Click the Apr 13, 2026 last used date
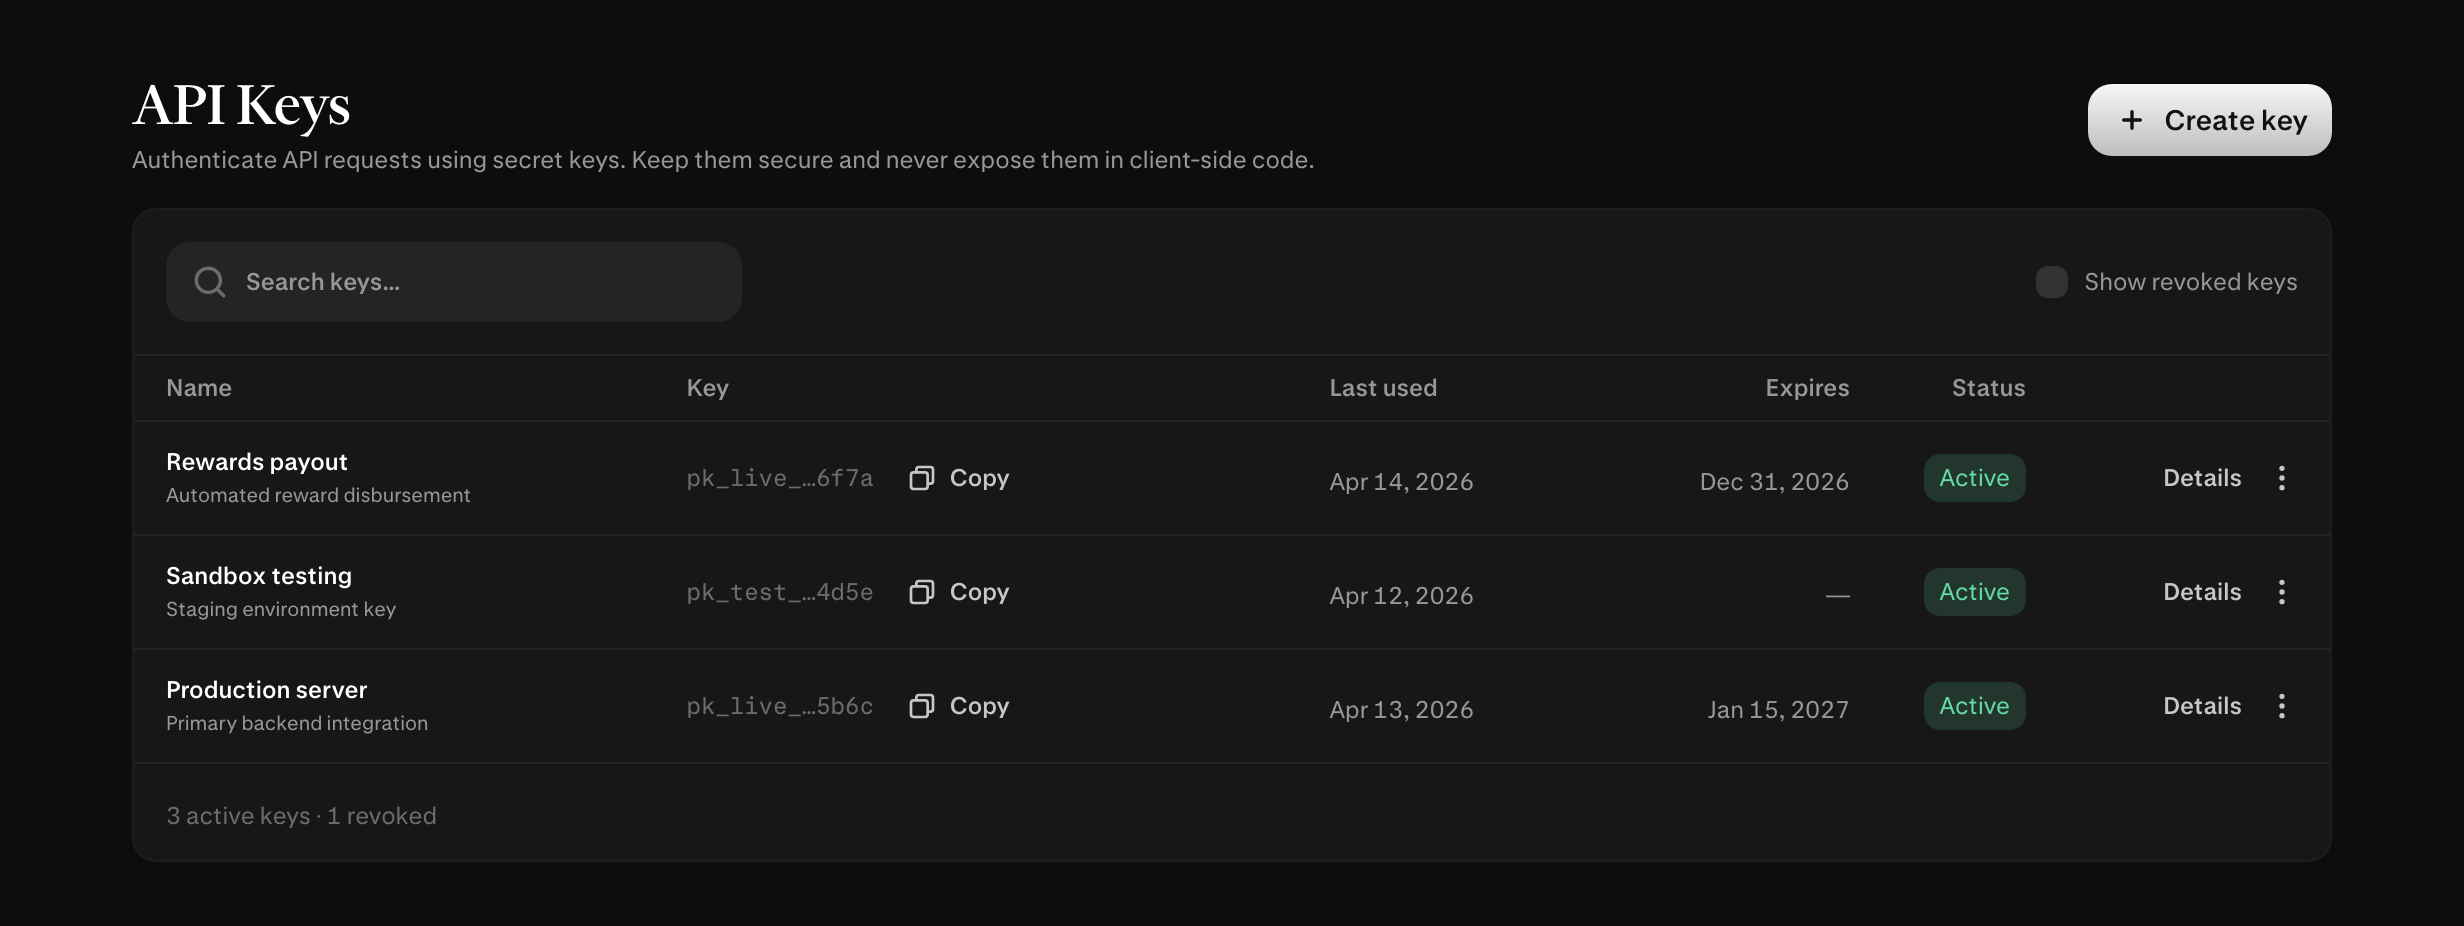Viewport: 2464px width, 926px height. [1401, 710]
